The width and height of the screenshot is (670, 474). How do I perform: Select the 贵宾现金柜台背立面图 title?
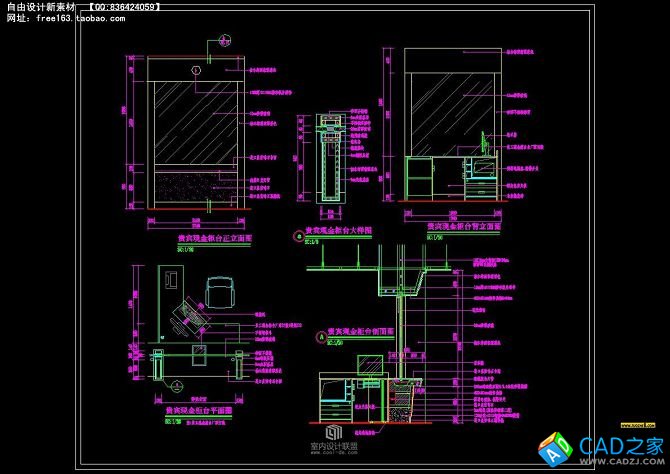[x=463, y=228]
